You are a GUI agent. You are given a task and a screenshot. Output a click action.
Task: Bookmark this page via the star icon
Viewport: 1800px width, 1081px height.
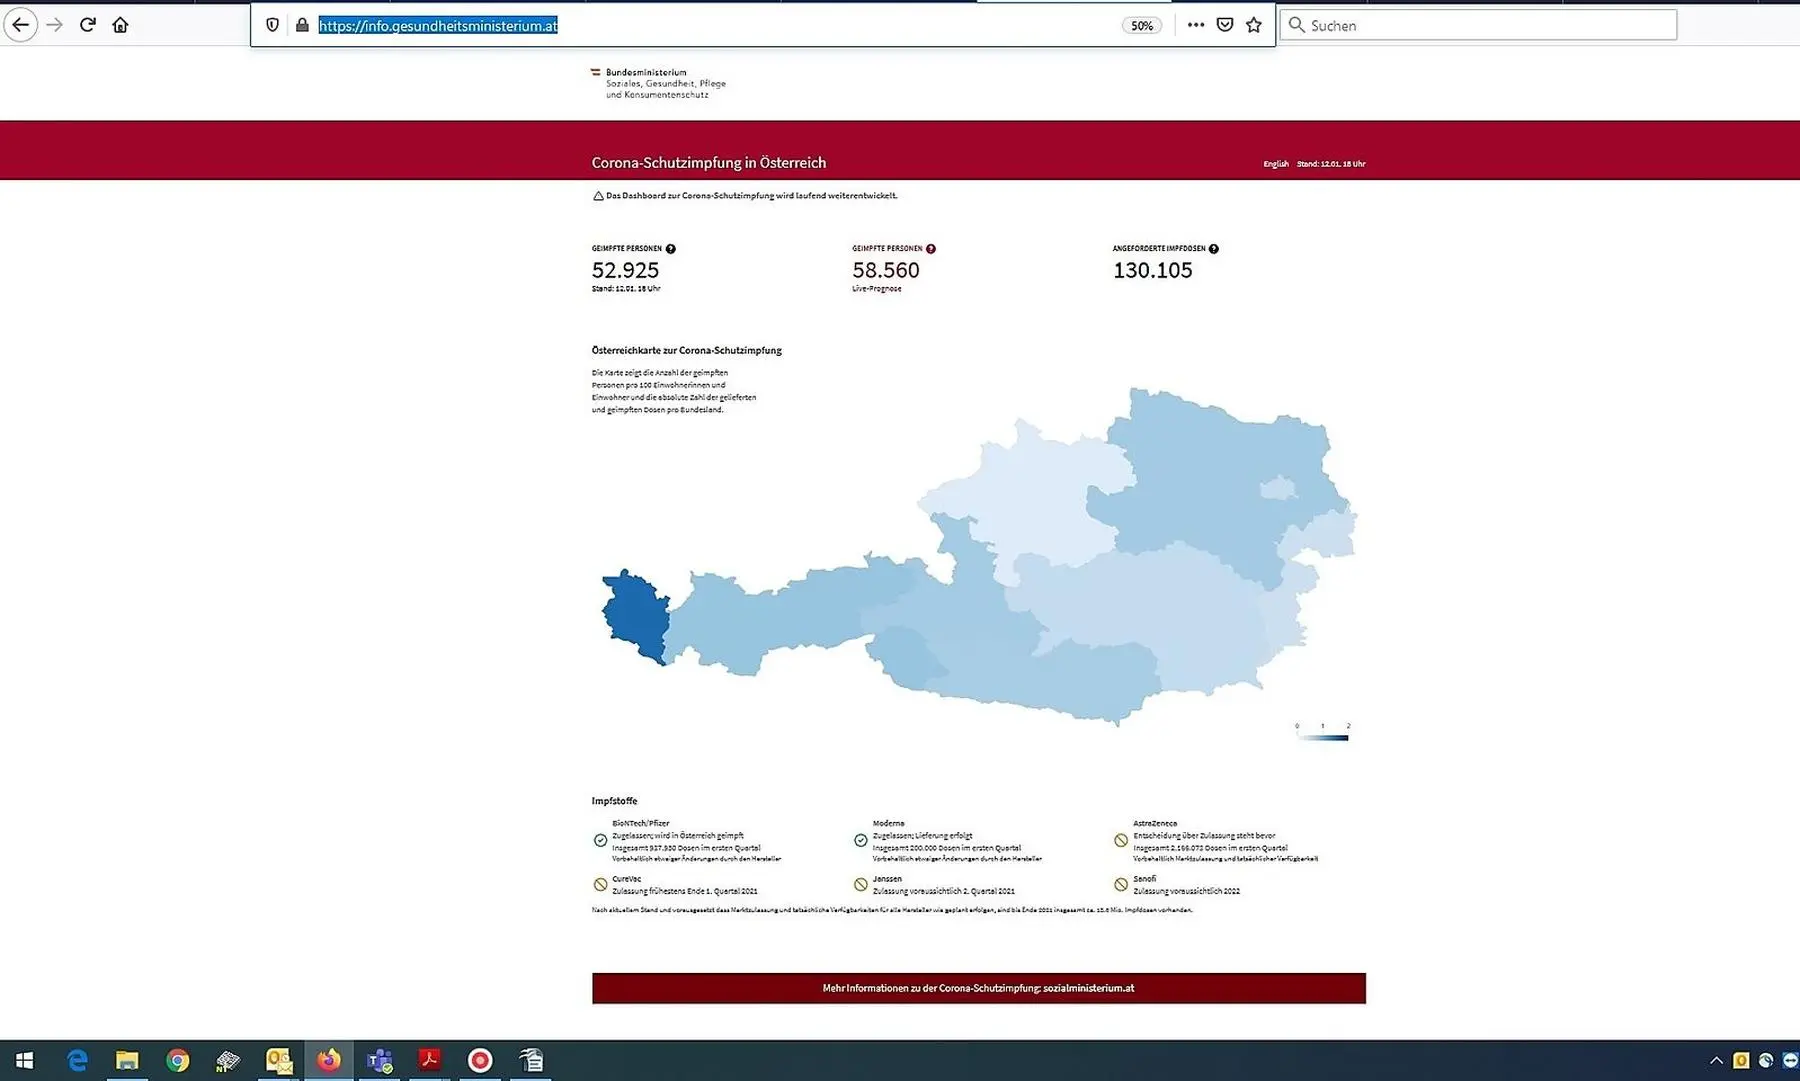[x=1253, y=25]
